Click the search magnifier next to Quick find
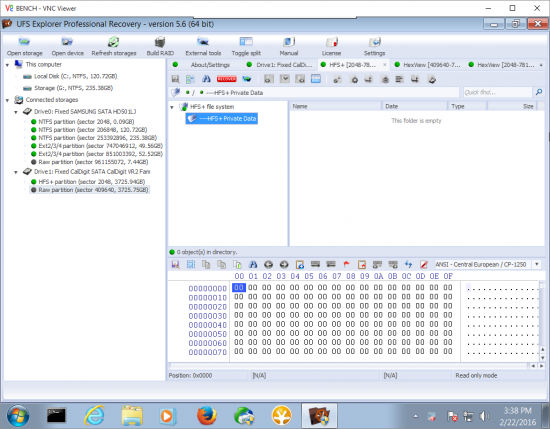This screenshot has height=429, width=550. coord(539,92)
